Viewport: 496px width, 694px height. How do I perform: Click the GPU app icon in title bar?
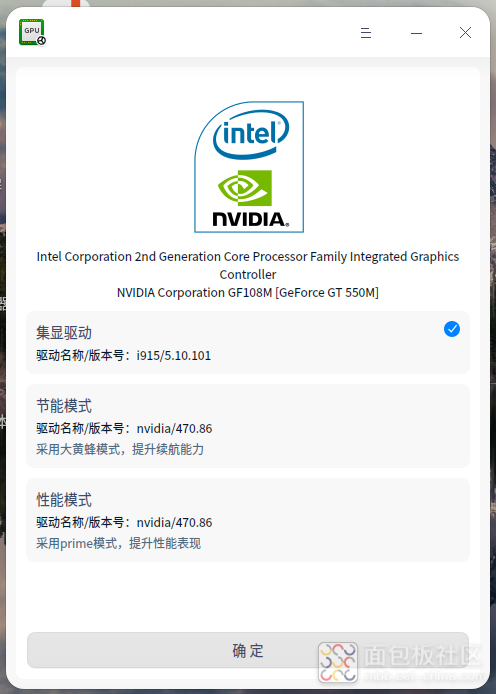pyautogui.click(x=32, y=32)
